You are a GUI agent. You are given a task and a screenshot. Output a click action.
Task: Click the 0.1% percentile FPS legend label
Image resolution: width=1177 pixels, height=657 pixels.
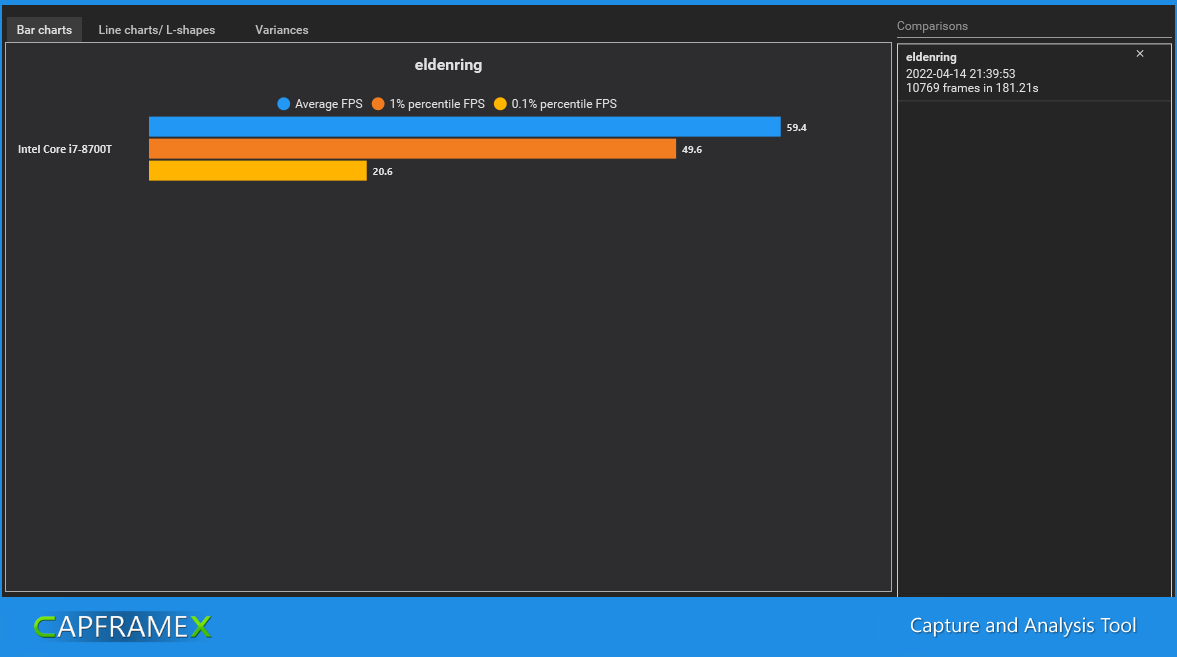564,104
